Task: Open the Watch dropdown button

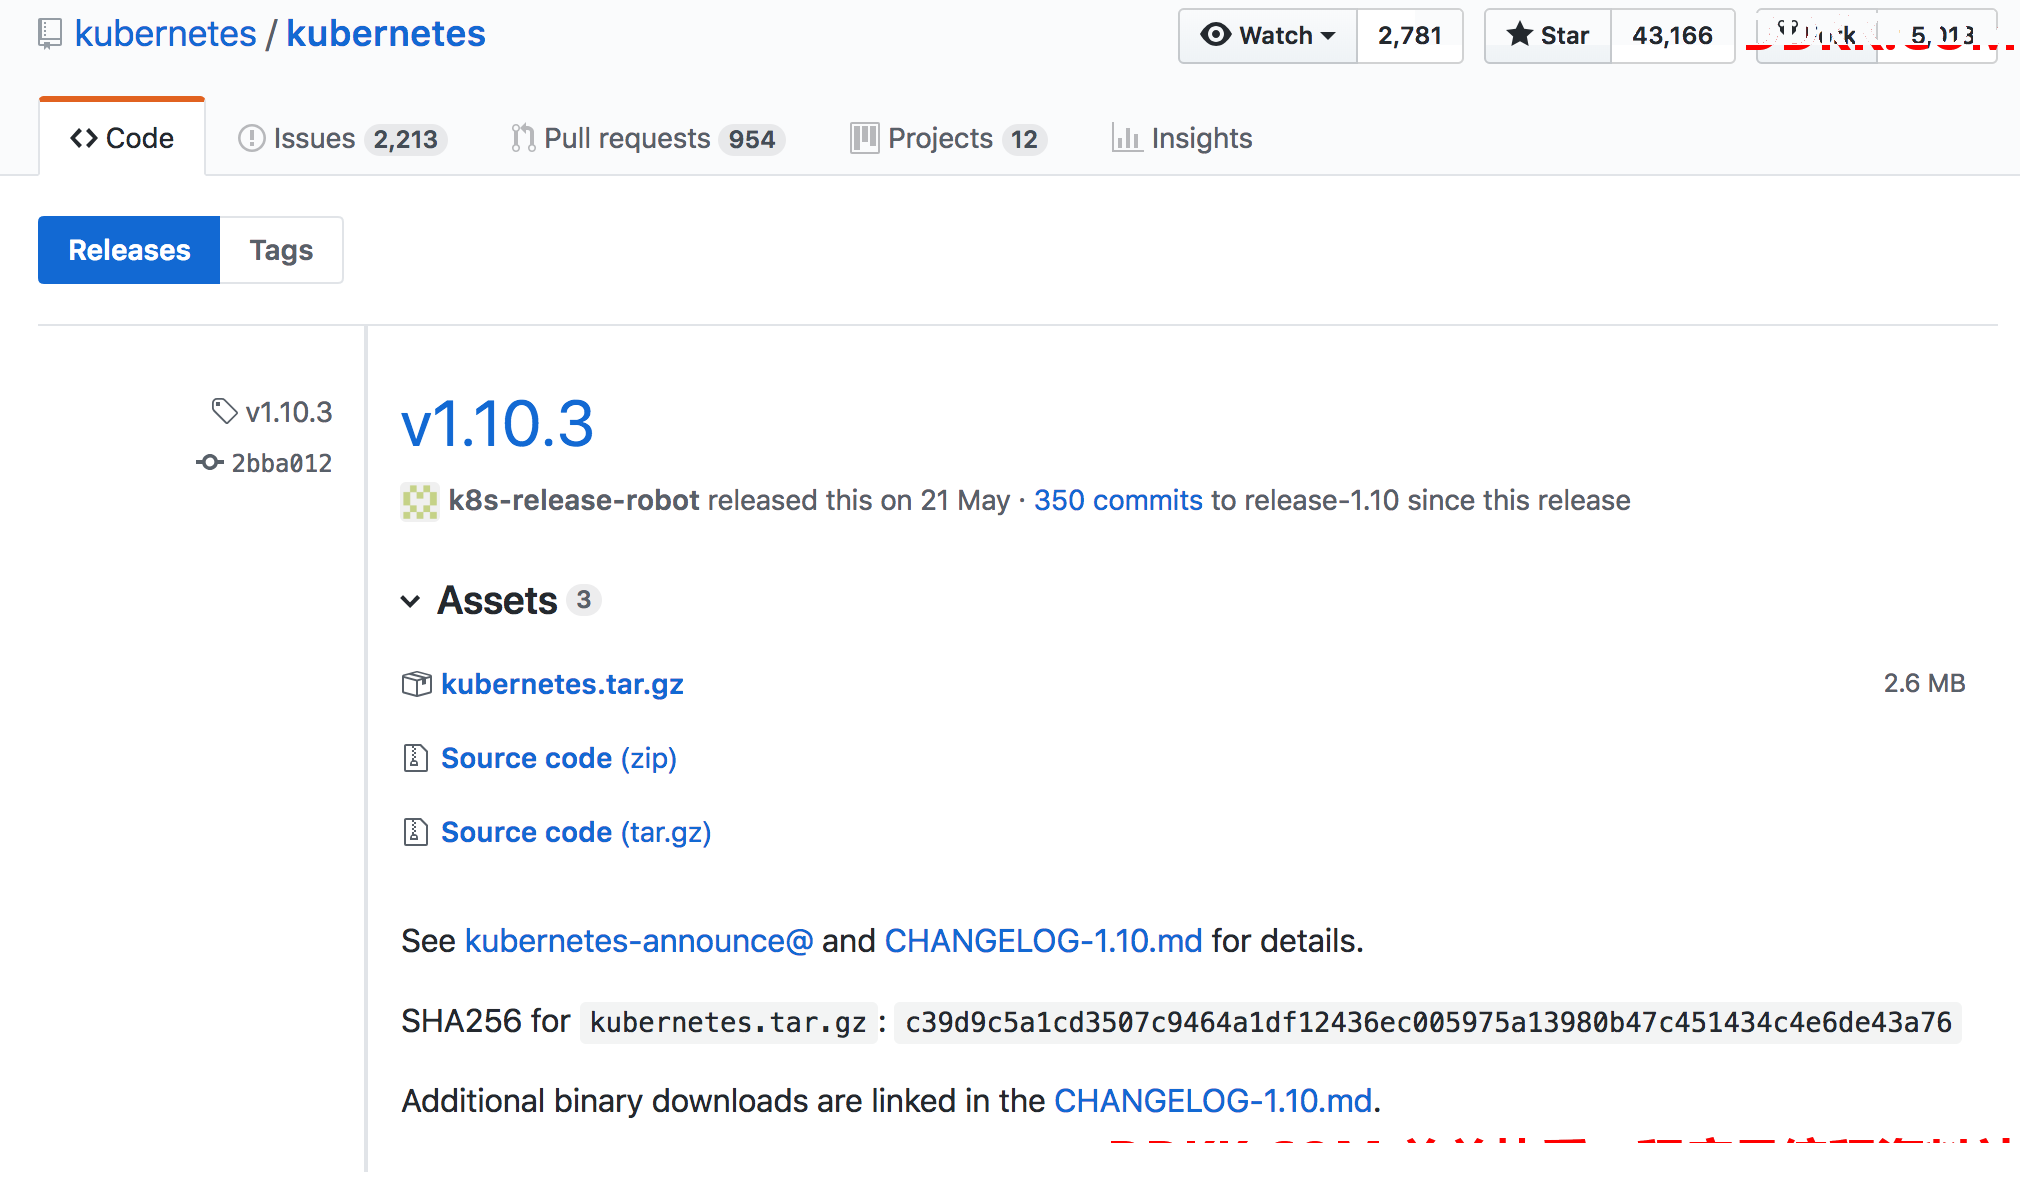Action: [1268, 36]
